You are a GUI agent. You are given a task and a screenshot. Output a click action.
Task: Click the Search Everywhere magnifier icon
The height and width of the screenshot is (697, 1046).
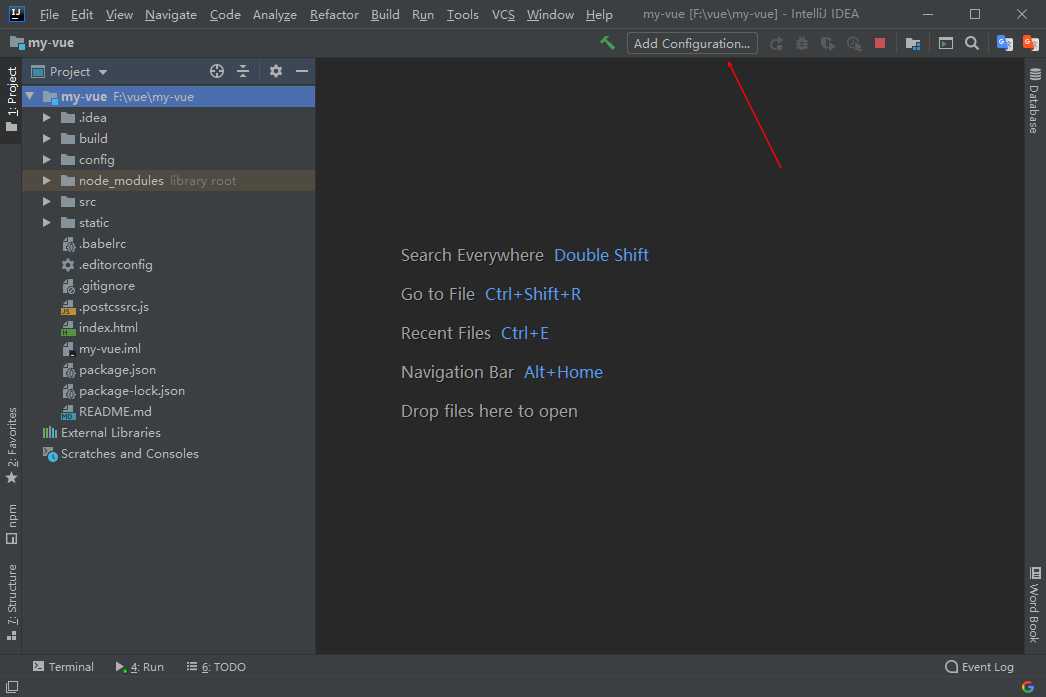click(x=972, y=43)
